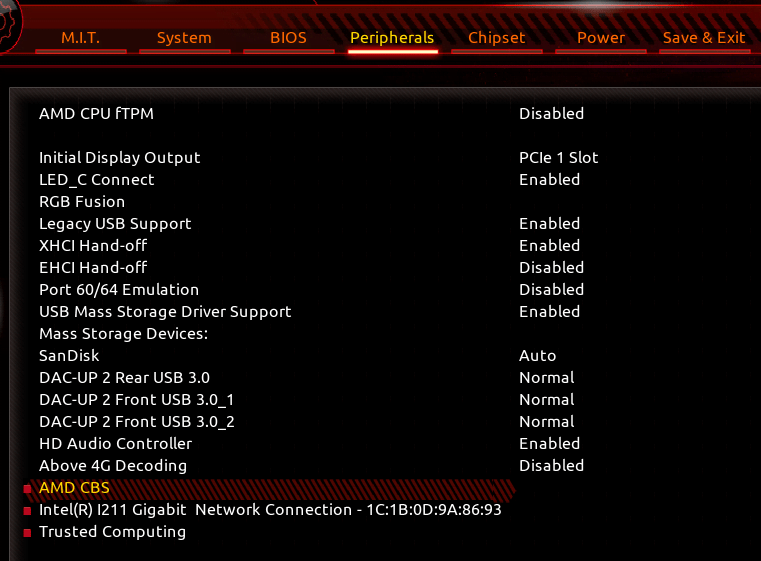Image resolution: width=761 pixels, height=561 pixels.
Task: Change the Above 4G Decoding setting value
Action: pyautogui.click(x=551, y=465)
